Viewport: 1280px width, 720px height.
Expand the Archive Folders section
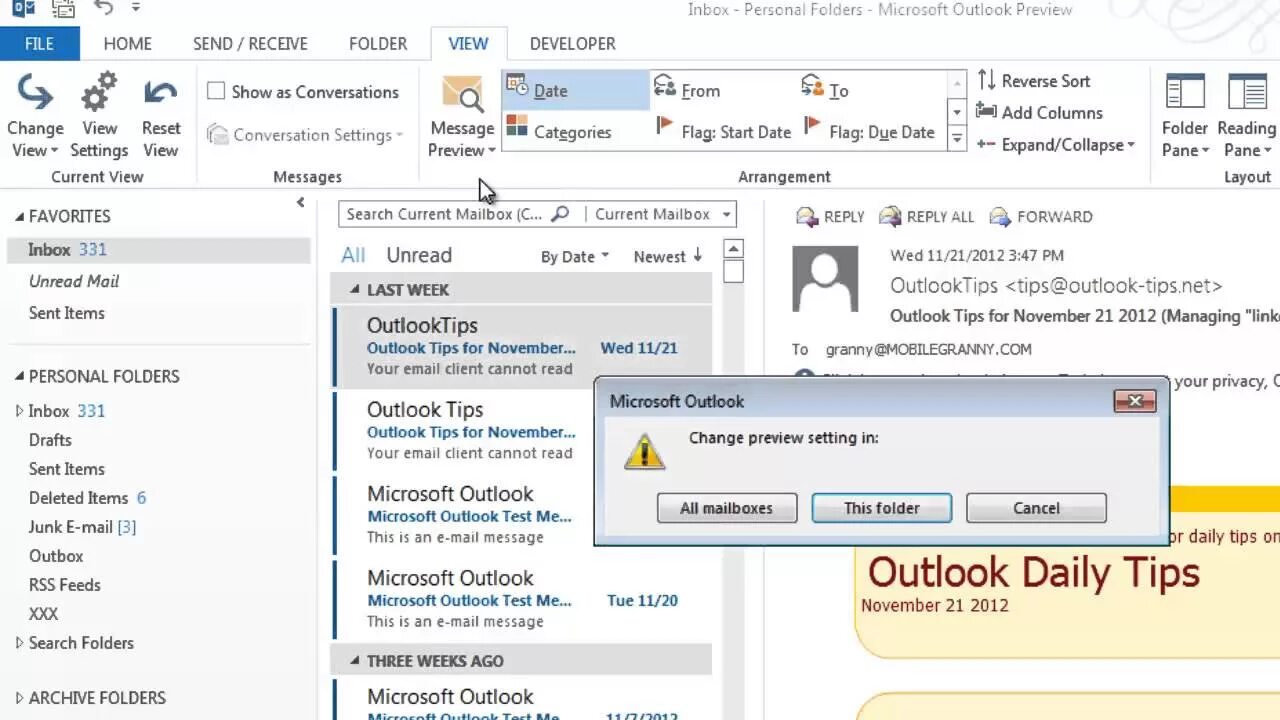[19, 698]
